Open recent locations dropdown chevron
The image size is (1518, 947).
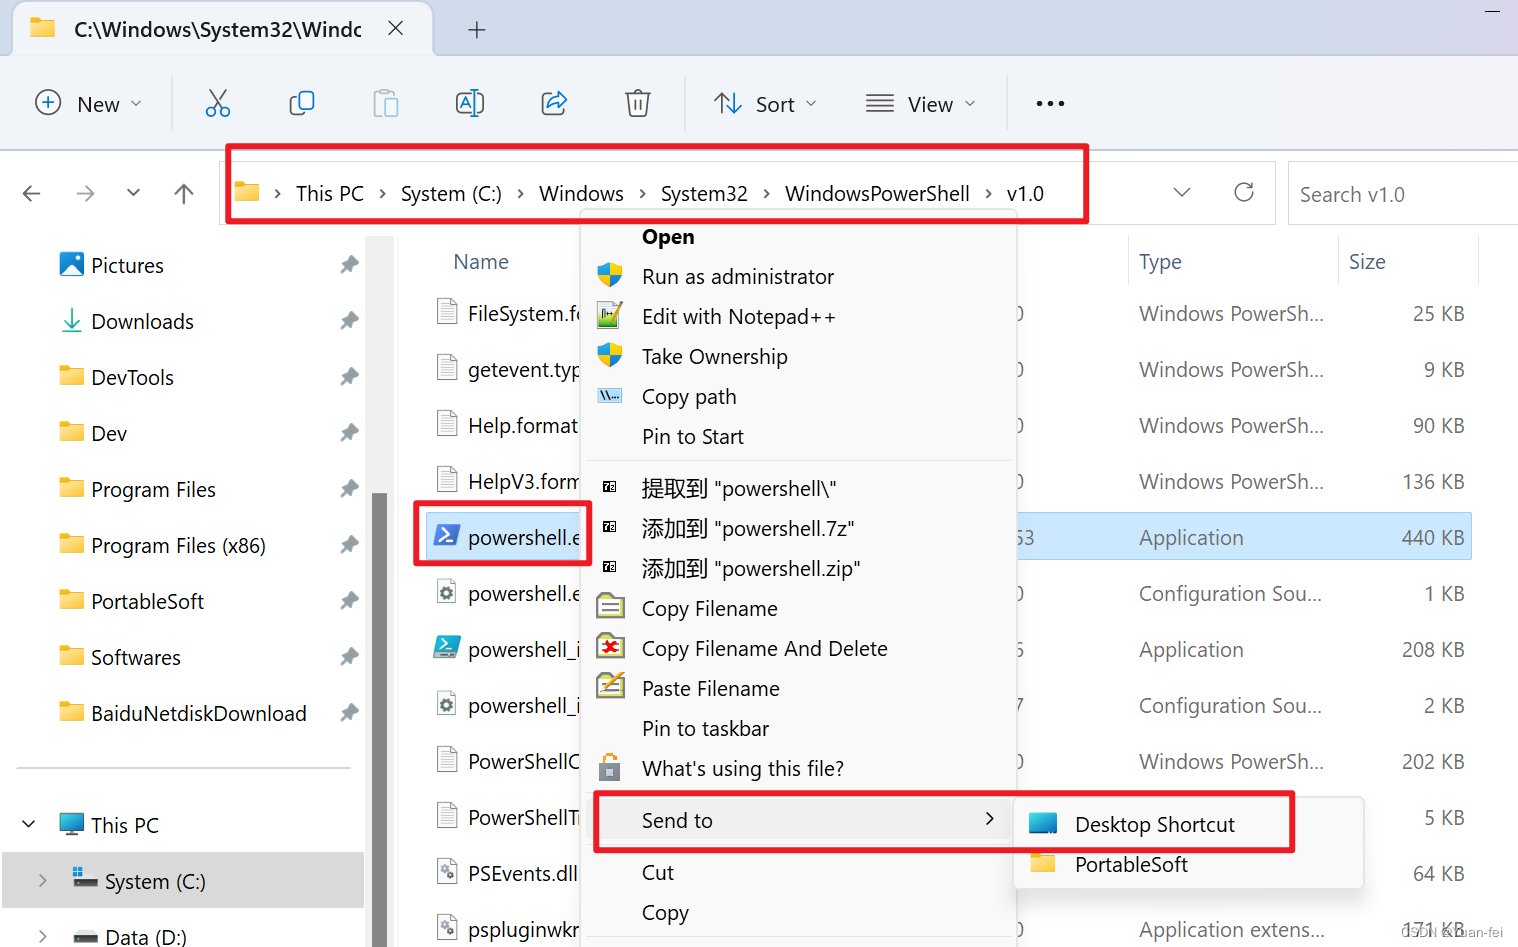click(x=133, y=193)
